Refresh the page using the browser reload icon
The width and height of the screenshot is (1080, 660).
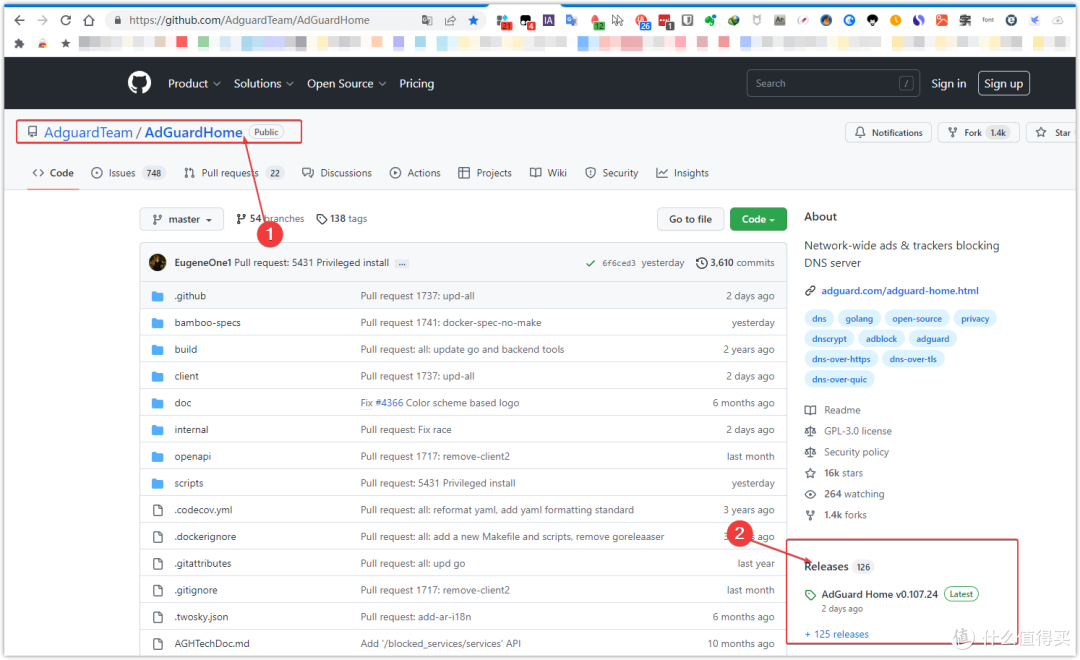click(64, 19)
